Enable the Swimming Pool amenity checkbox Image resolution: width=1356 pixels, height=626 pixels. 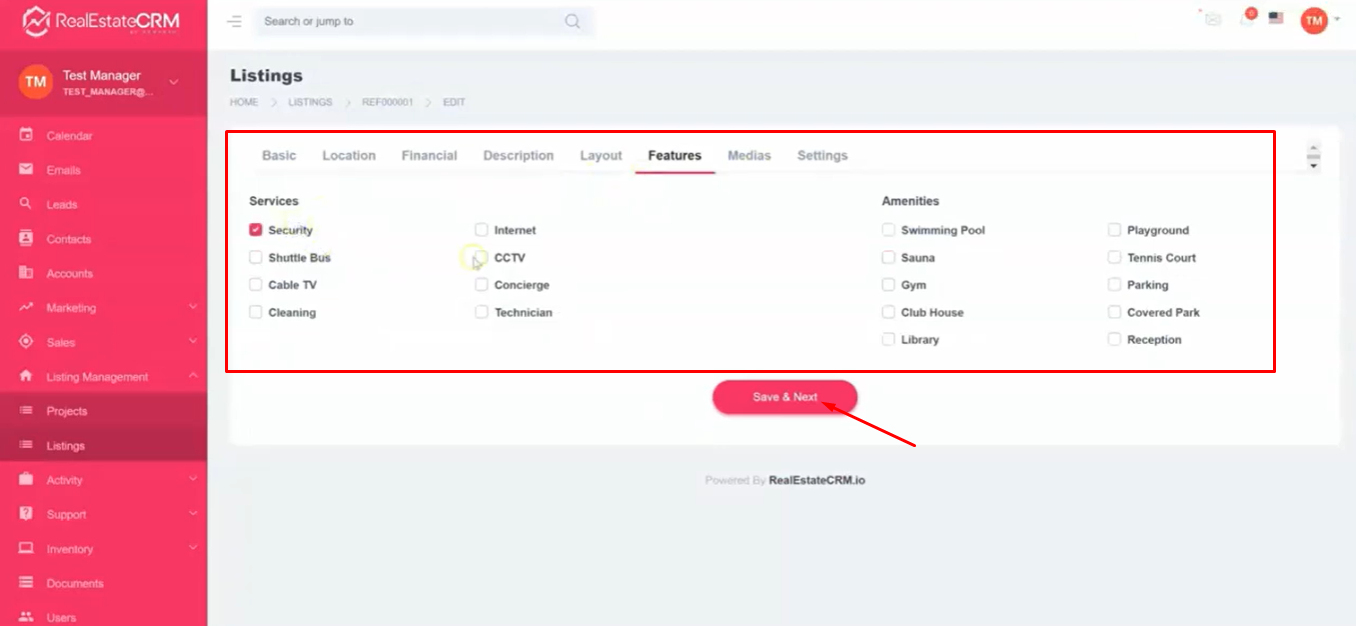[888, 230]
